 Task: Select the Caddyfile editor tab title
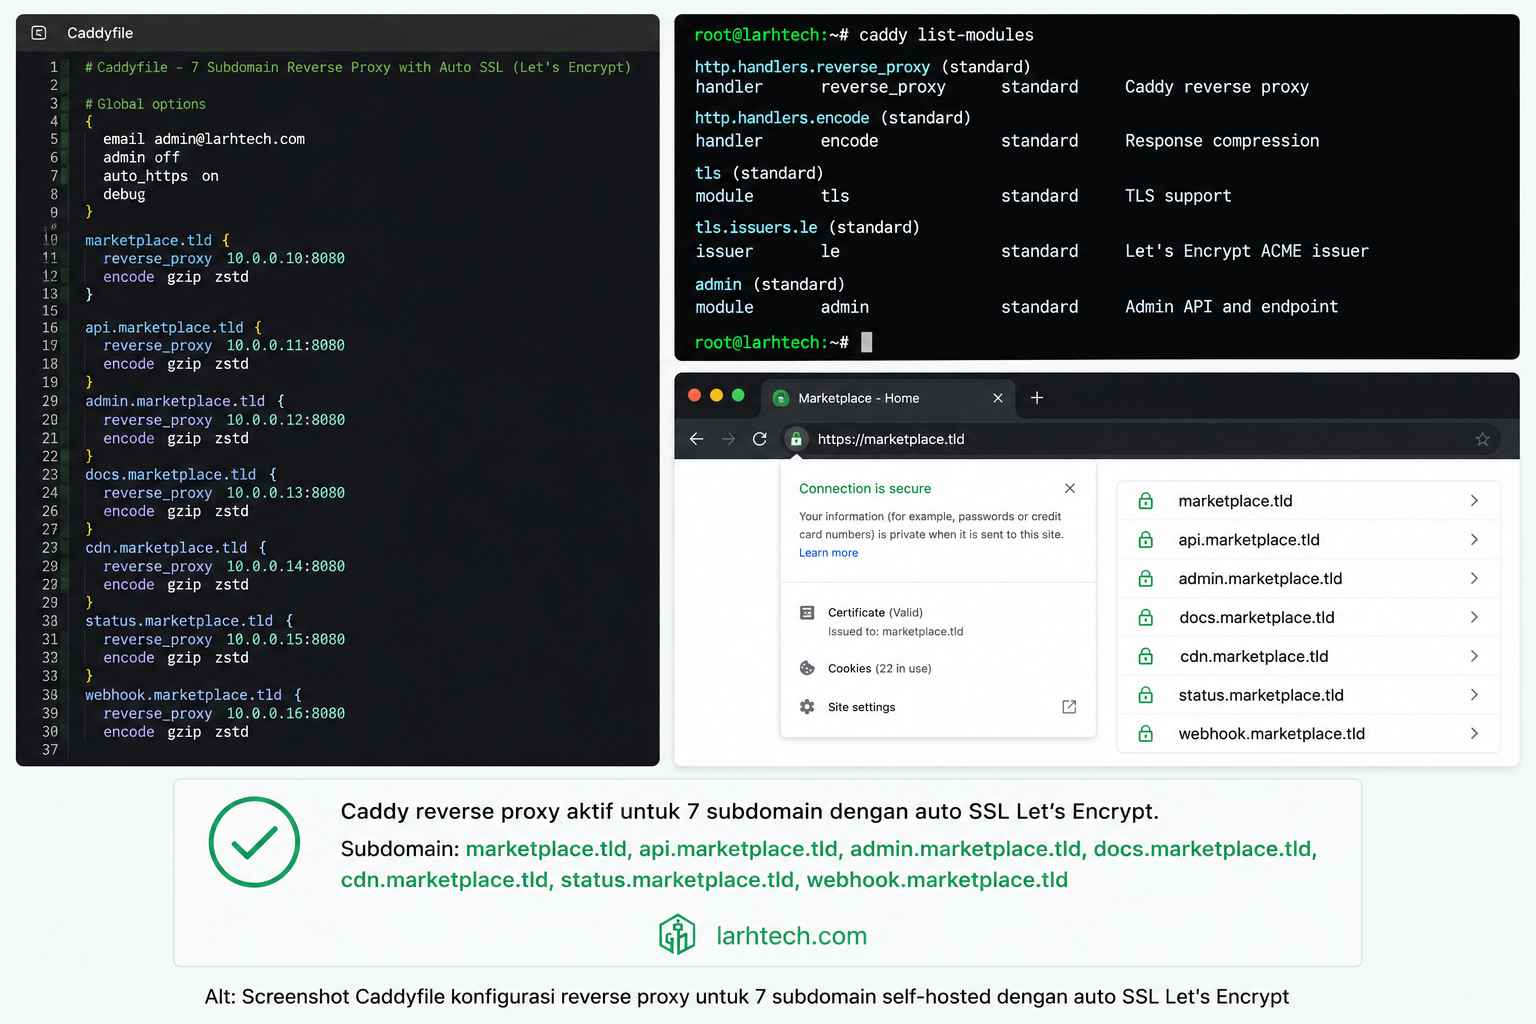click(100, 33)
